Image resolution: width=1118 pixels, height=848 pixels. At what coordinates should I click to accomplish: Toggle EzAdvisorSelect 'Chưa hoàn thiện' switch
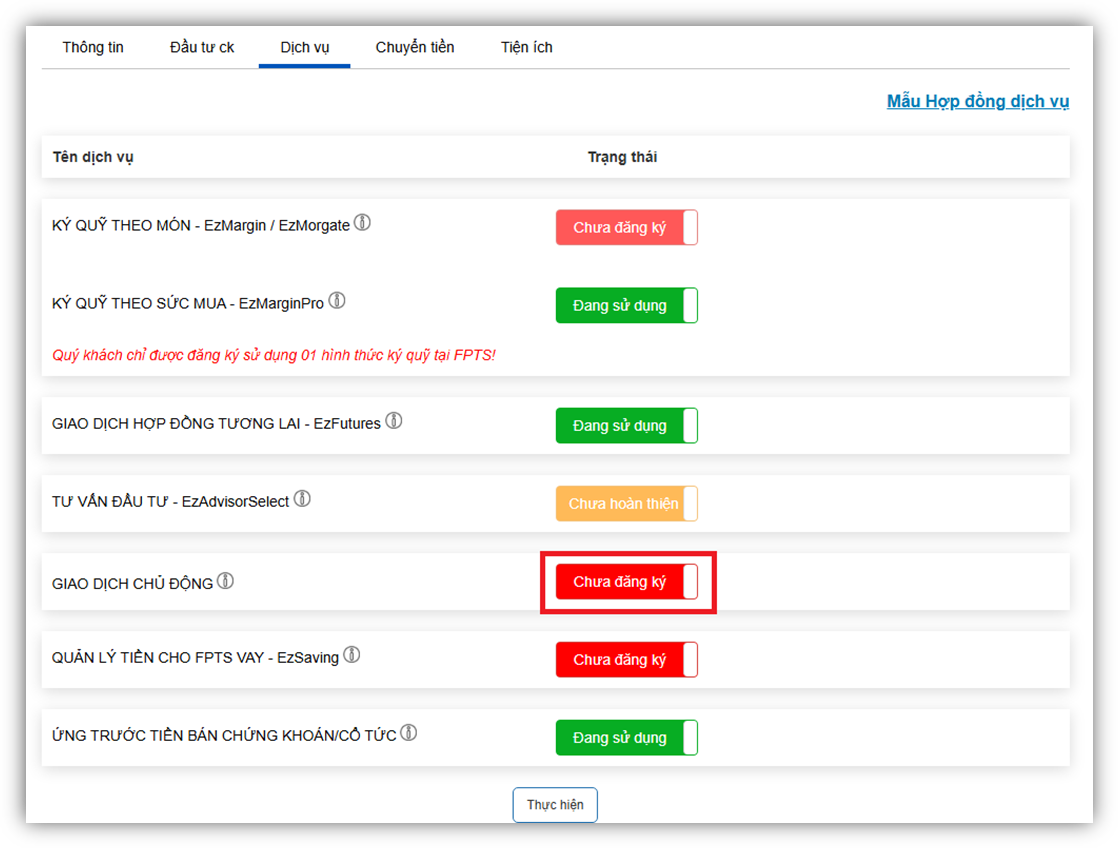[x=627, y=504]
